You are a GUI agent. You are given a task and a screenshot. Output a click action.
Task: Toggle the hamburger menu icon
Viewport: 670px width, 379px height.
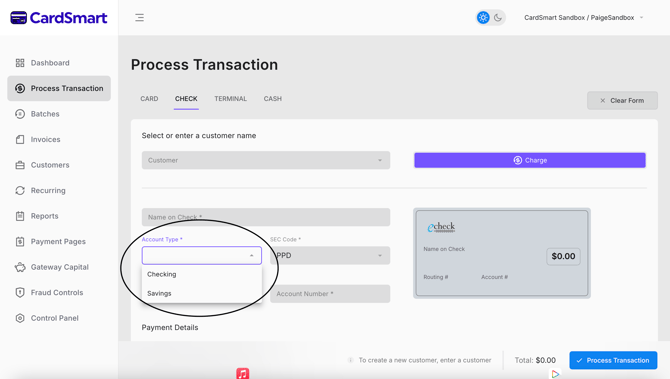click(x=139, y=18)
